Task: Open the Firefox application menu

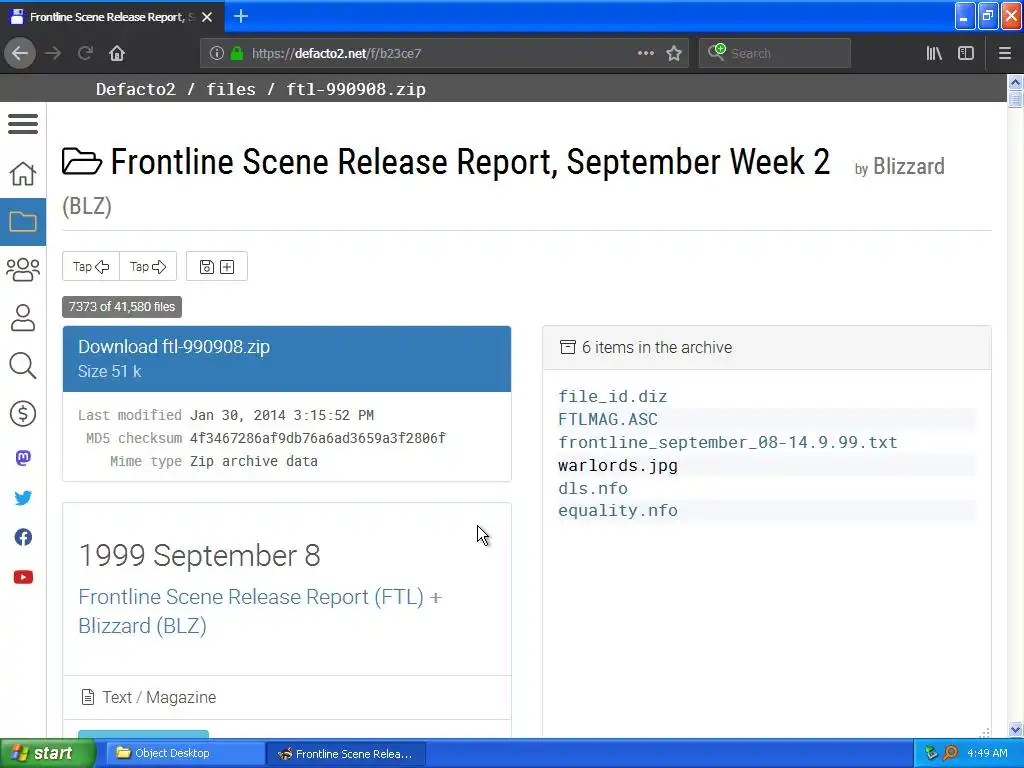Action: pyautogui.click(x=1004, y=53)
